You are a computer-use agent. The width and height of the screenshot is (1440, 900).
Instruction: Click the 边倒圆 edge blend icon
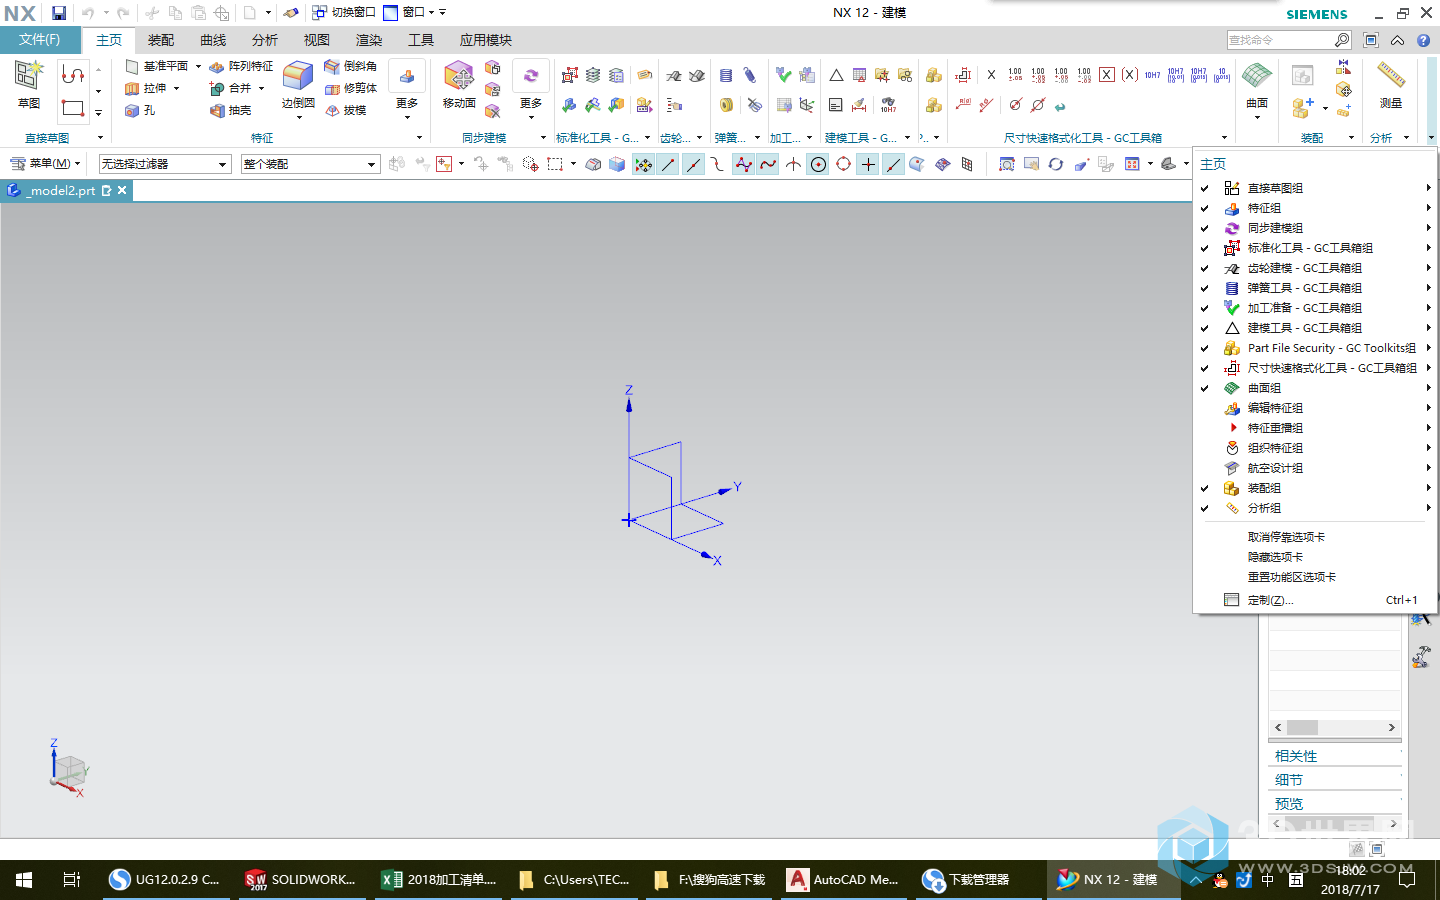click(298, 76)
